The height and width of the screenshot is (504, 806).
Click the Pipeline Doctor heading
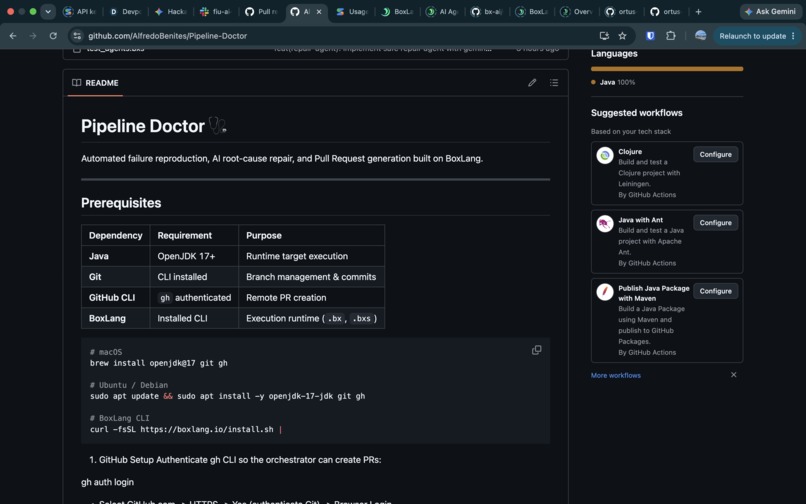click(153, 126)
